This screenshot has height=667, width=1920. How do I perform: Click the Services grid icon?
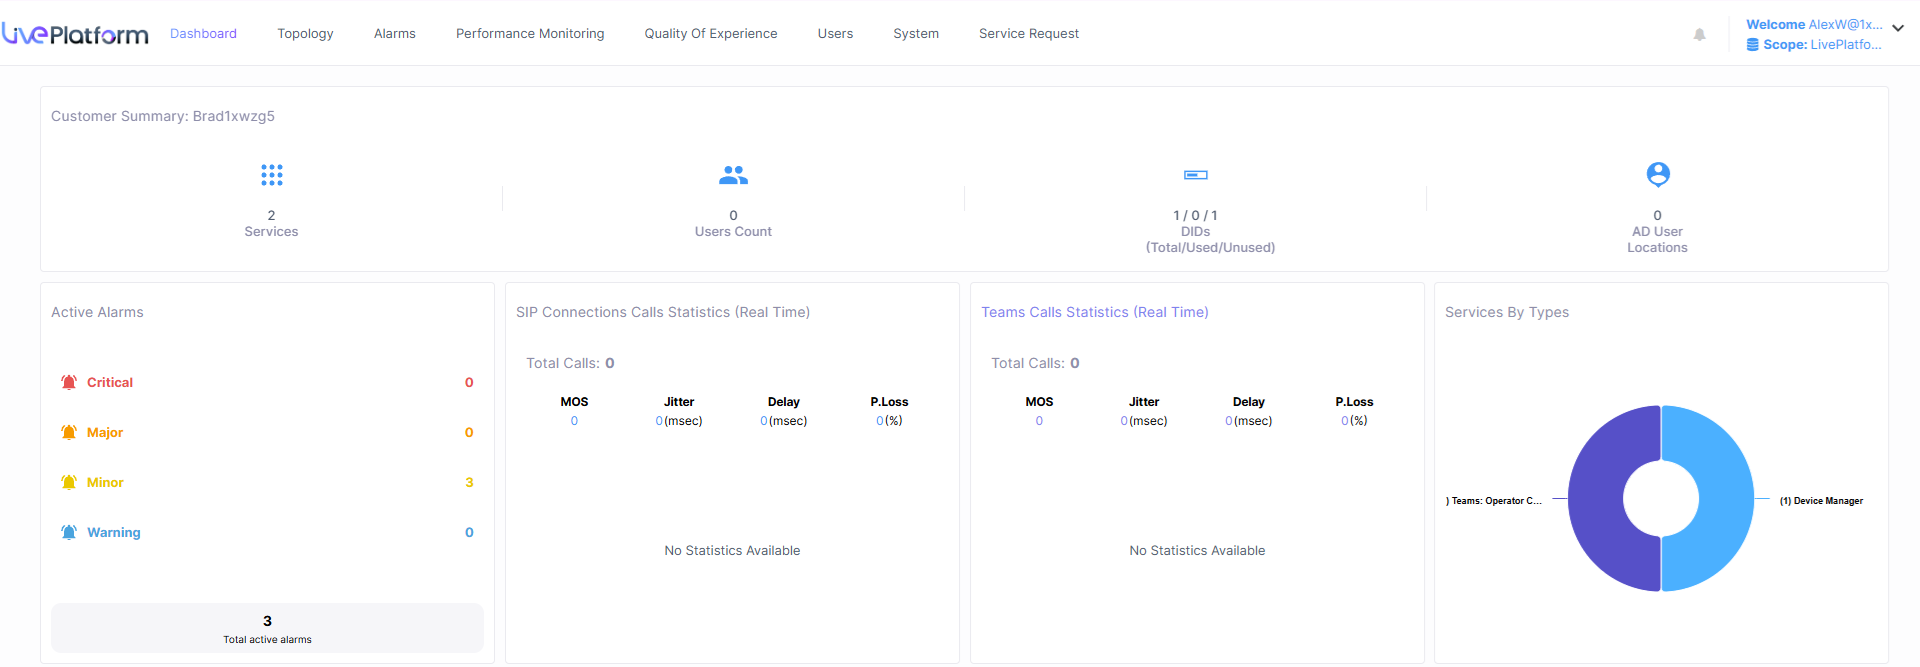click(x=271, y=175)
